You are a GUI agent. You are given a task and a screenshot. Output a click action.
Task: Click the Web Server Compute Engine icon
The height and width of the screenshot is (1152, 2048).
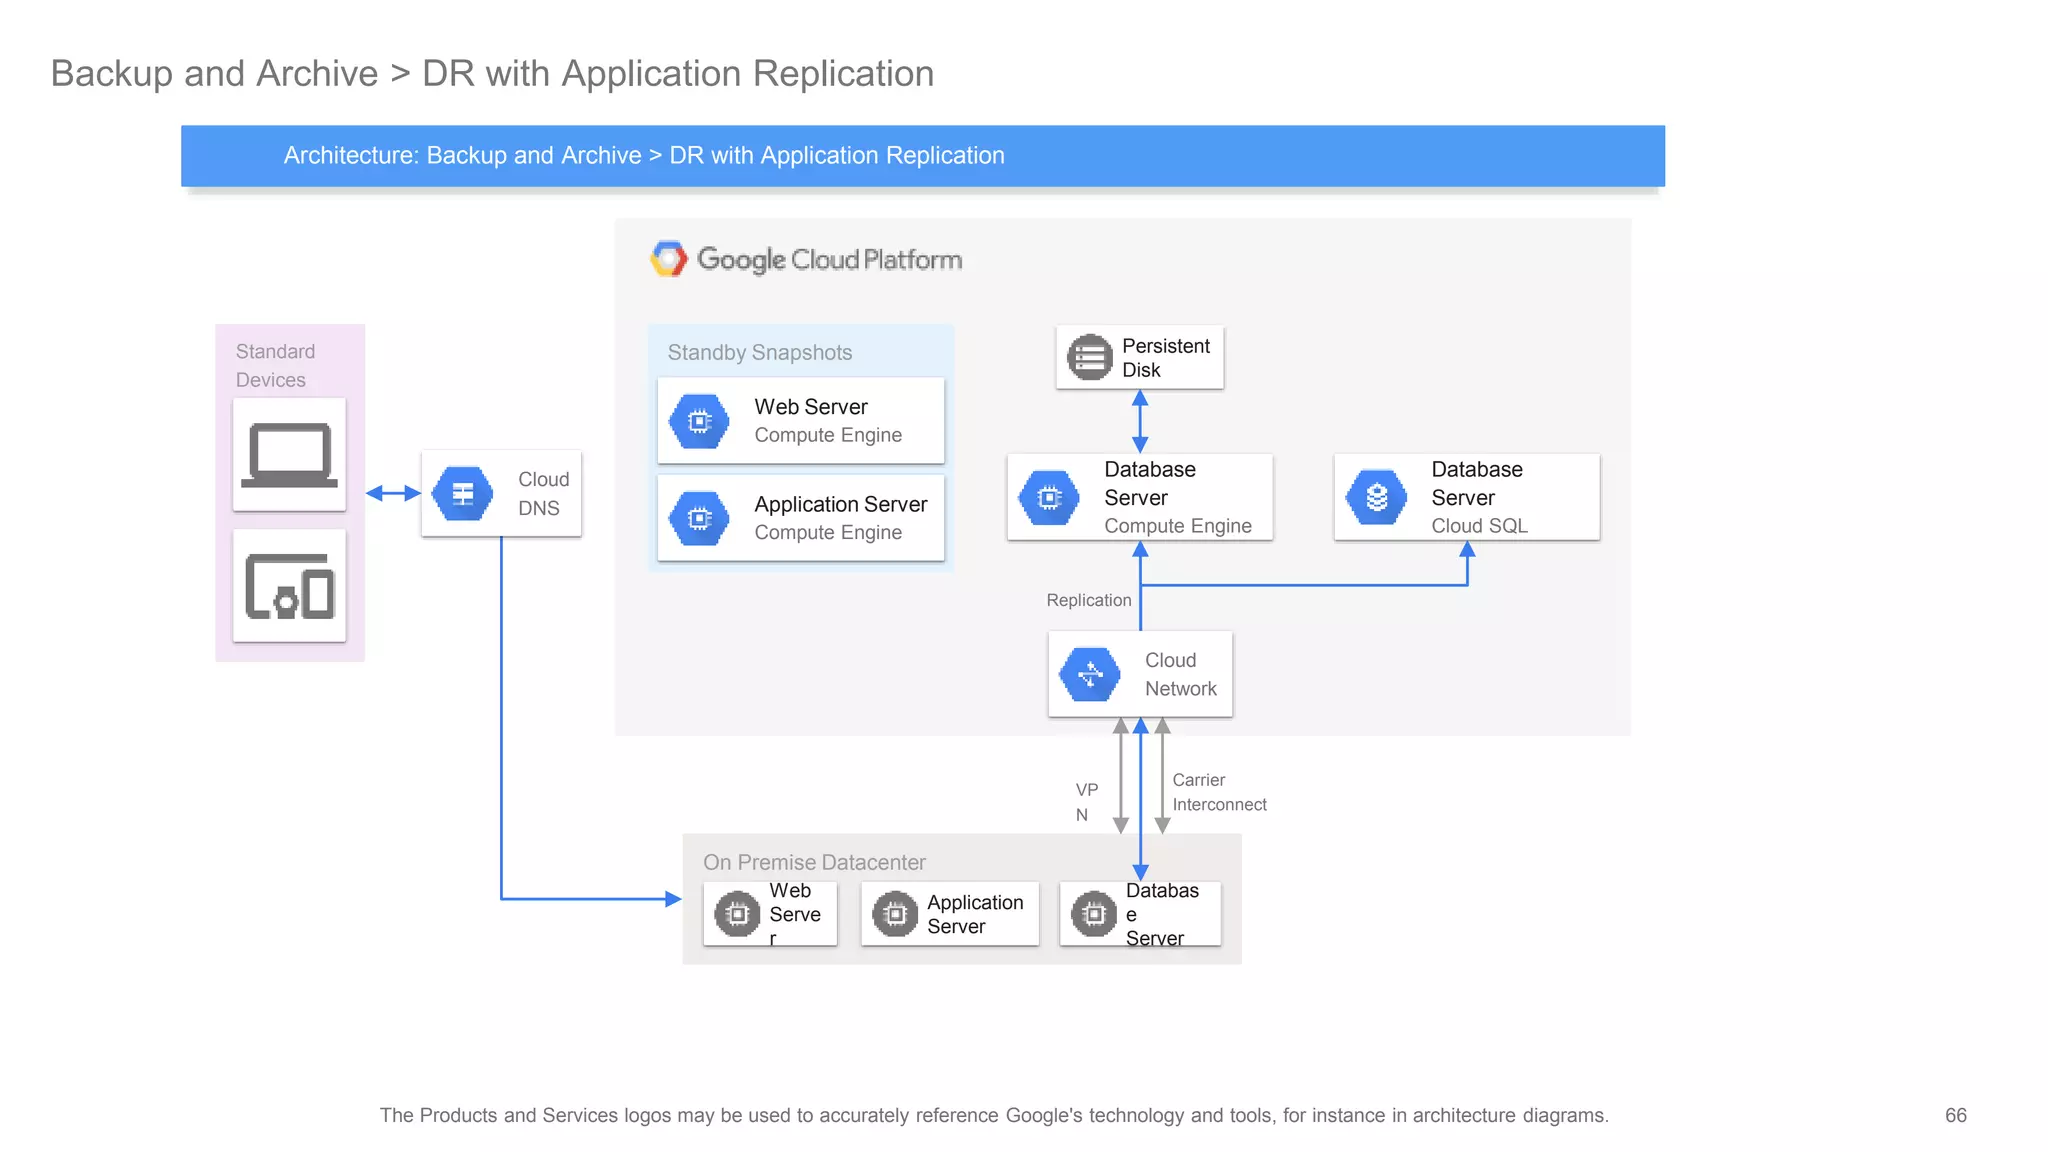click(x=700, y=421)
